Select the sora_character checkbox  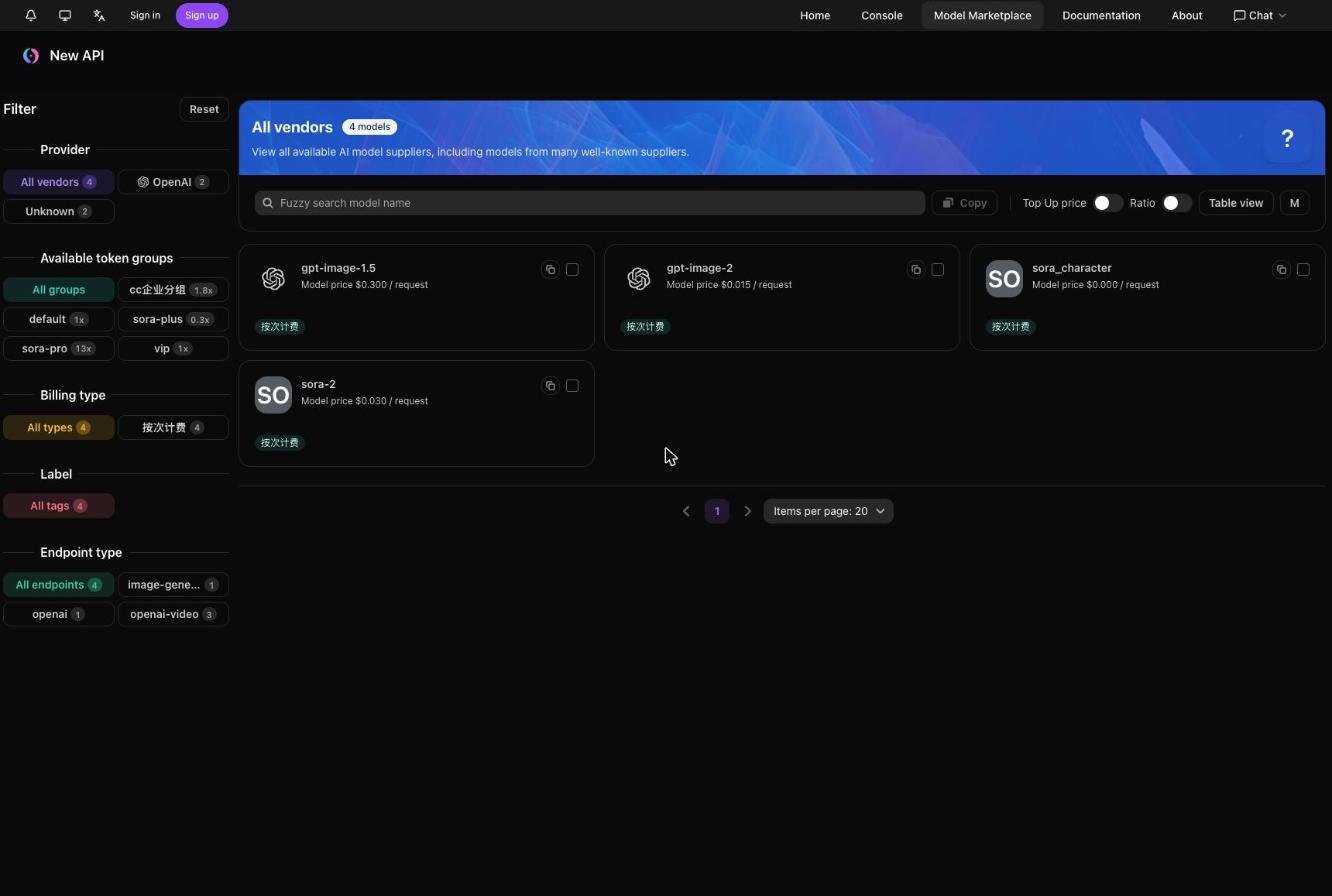tap(1303, 269)
